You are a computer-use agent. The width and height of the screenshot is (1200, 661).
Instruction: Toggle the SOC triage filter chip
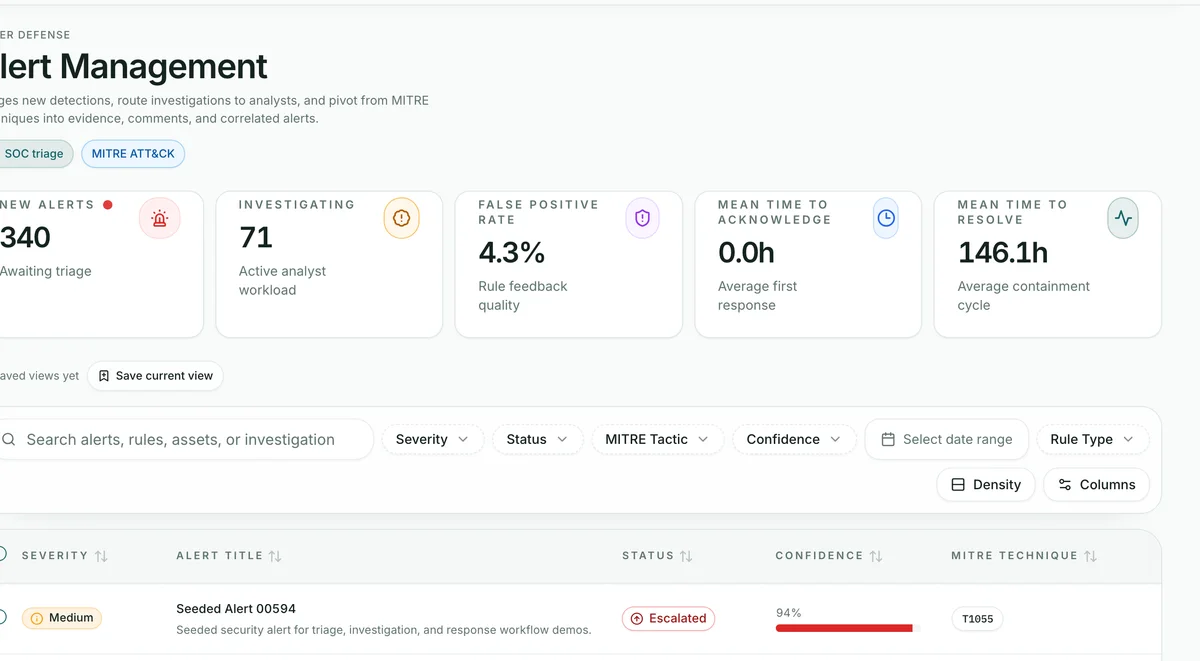tap(33, 154)
